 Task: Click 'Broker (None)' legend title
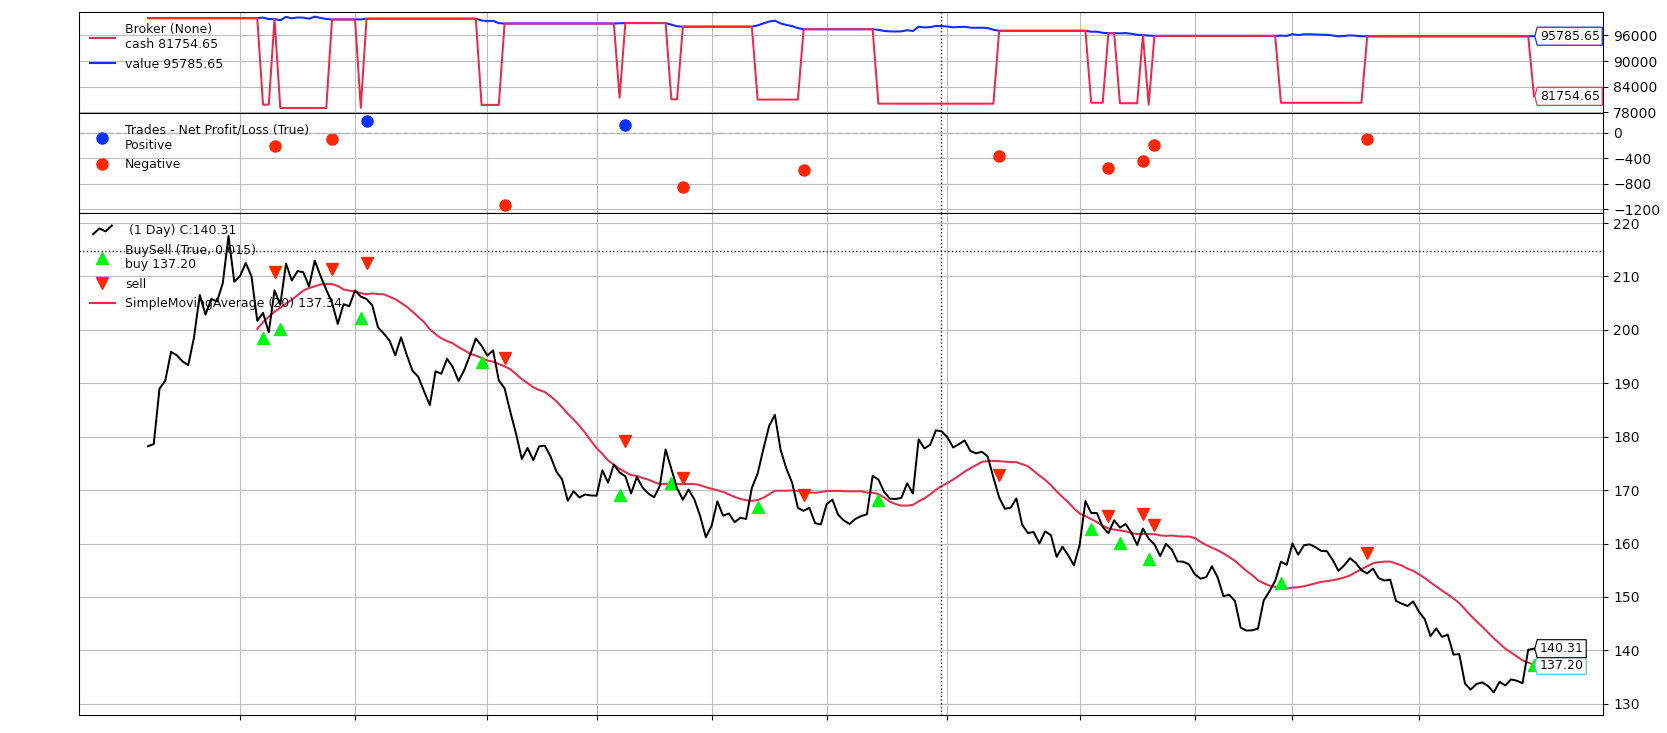point(168,29)
